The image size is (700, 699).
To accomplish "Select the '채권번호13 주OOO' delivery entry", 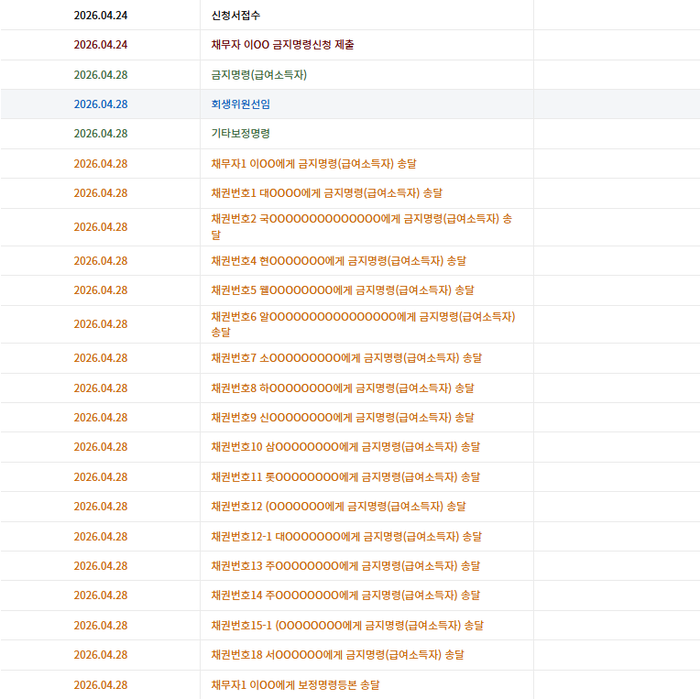I will 346,566.
